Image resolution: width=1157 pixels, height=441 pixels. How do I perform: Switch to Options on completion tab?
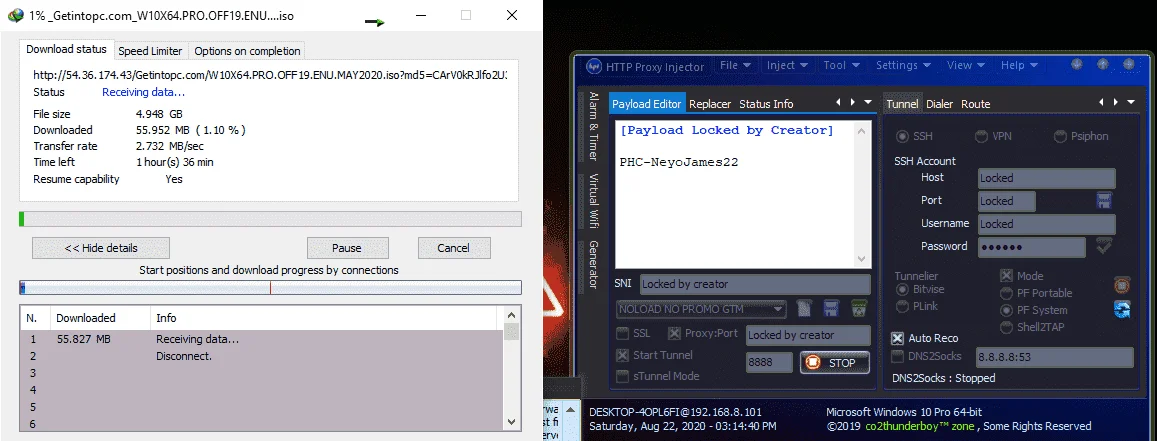[x=247, y=51]
